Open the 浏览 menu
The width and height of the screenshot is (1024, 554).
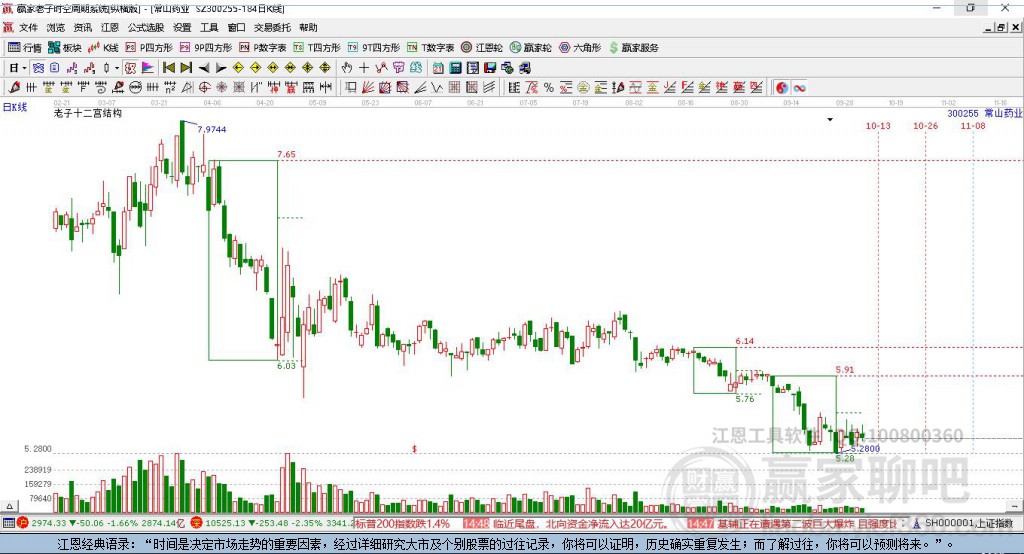[56, 27]
